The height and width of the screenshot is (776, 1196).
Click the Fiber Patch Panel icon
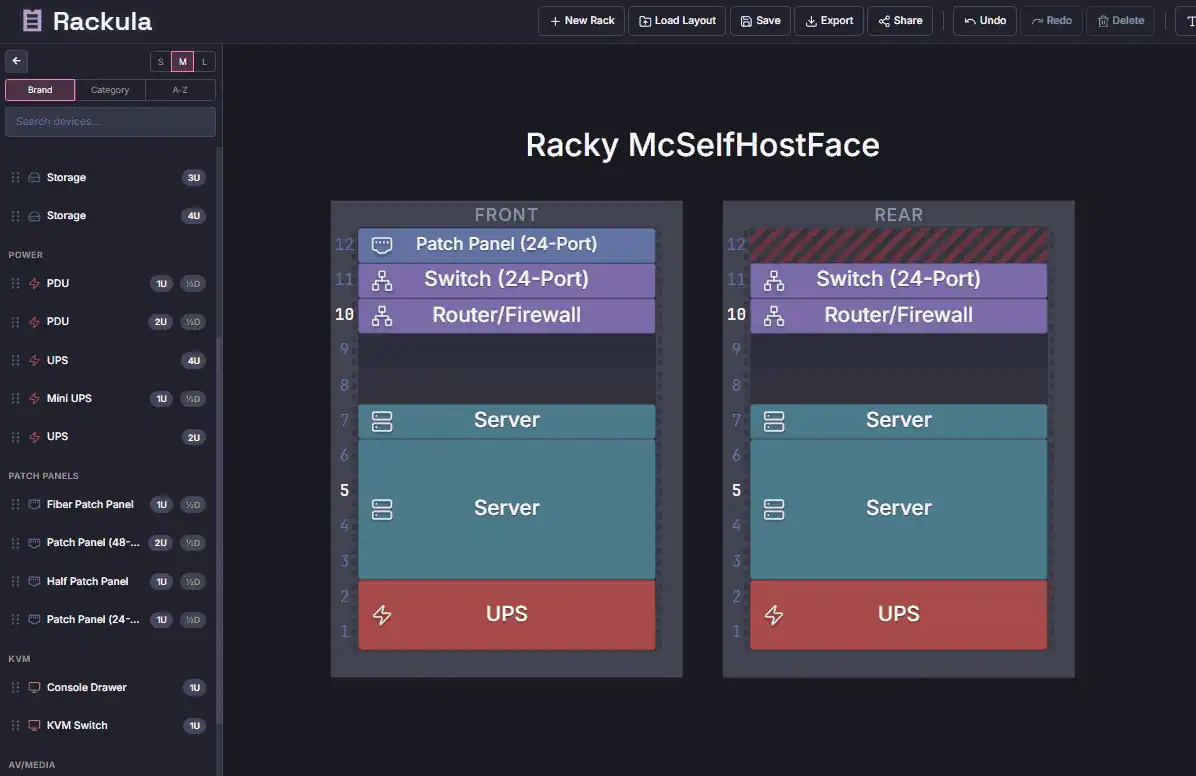pos(34,504)
